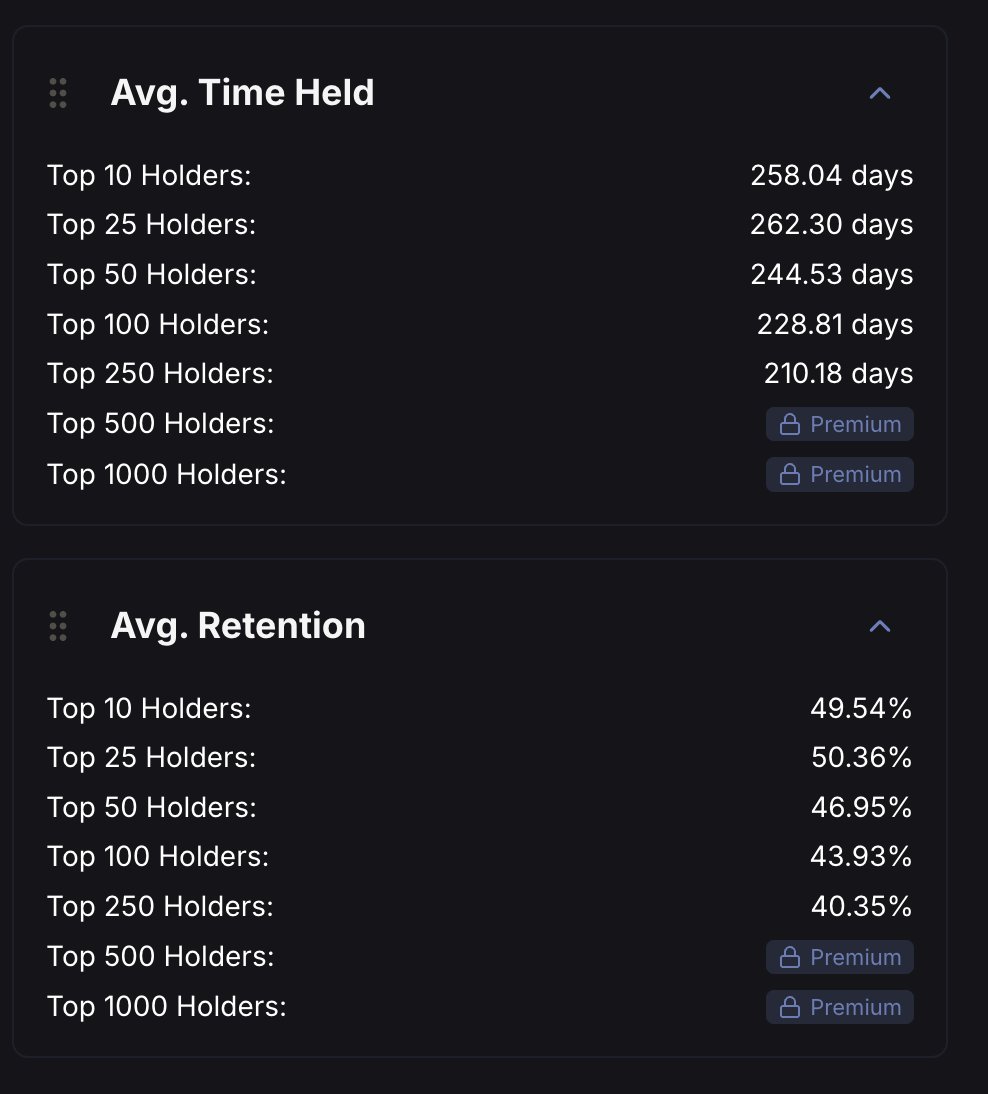The image size is (988, 1094).
Task: Click the Avg. Retention drag handle
Action: pyautogui.click(x=59, y=627)
